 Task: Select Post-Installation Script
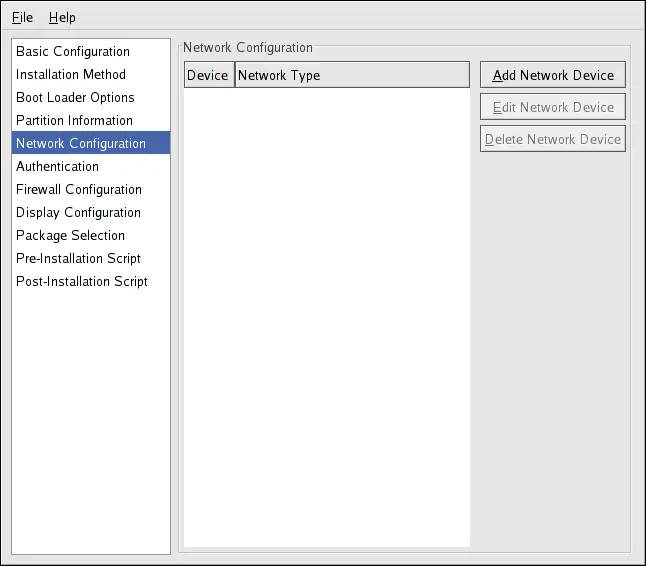click(x=82, y=281)
